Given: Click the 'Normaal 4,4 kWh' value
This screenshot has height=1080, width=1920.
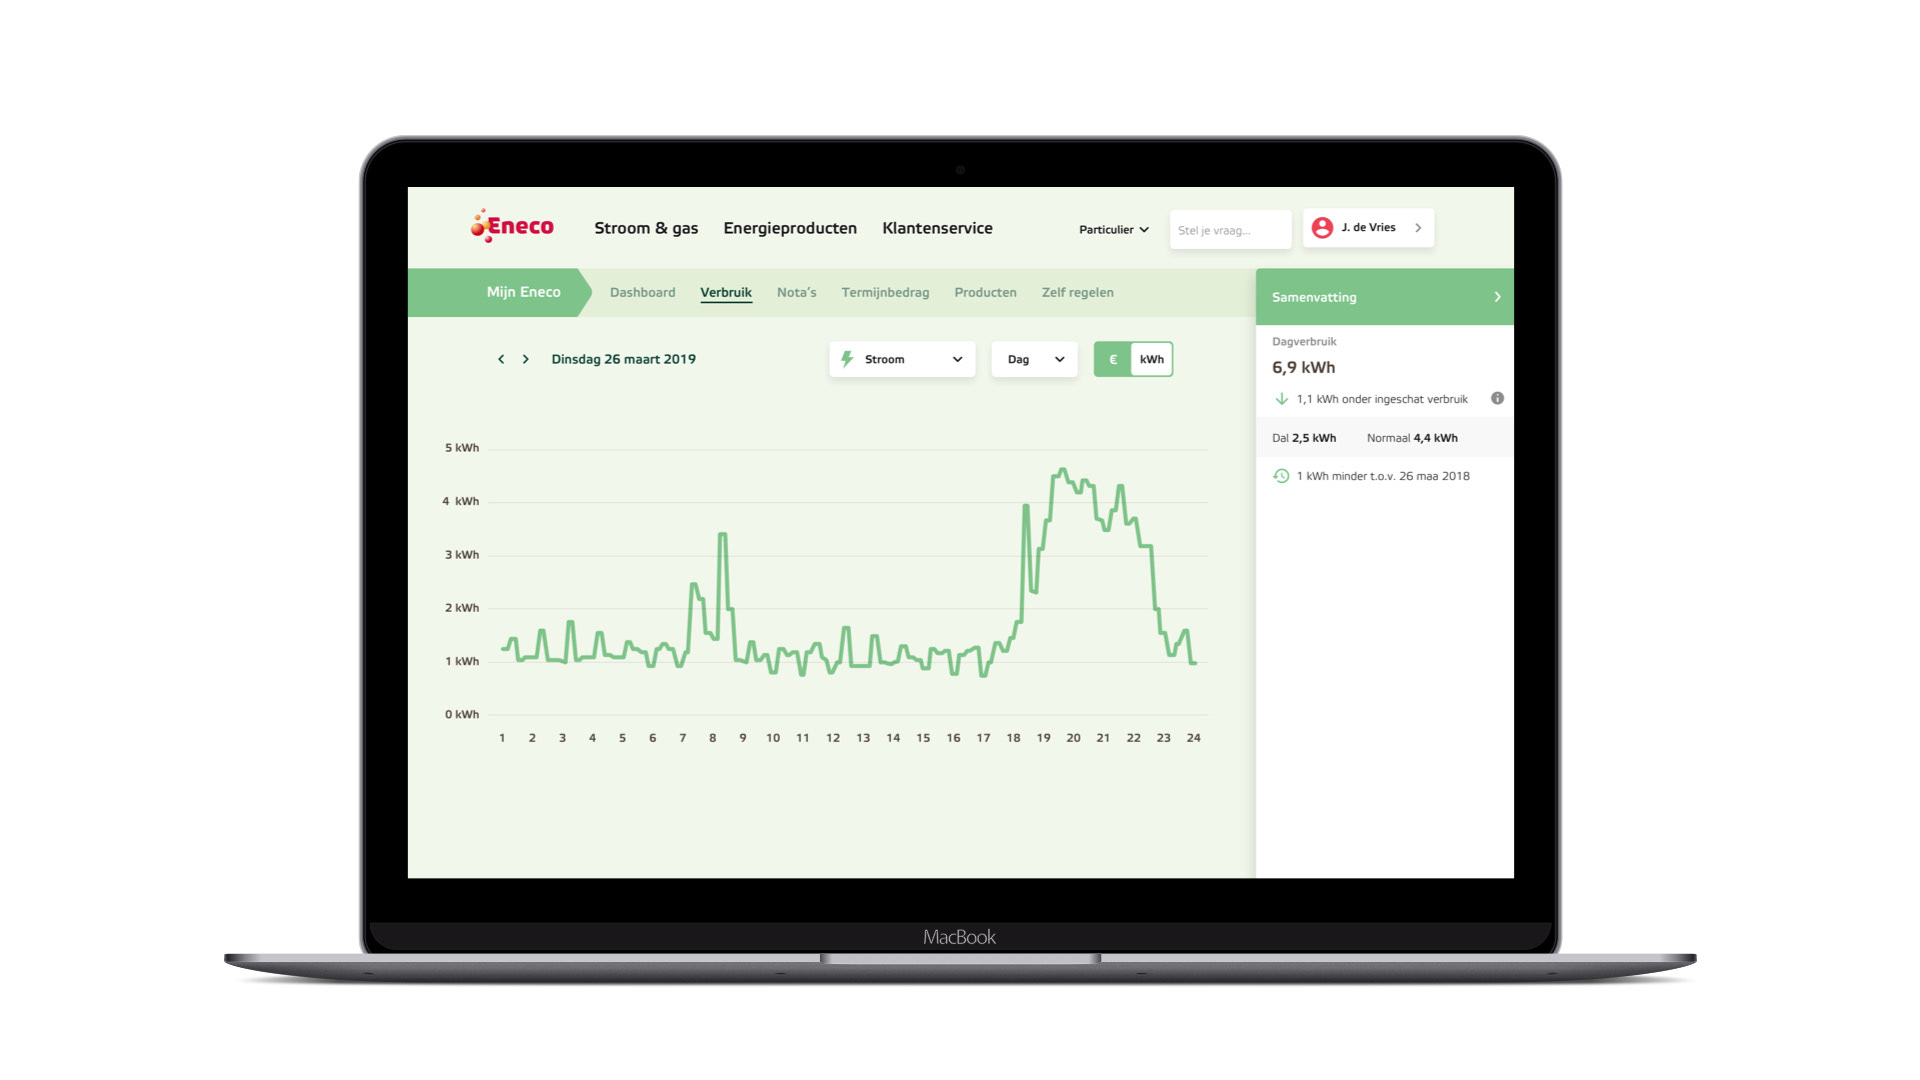Looking at the screenshot, I should tap(1412, 438).
